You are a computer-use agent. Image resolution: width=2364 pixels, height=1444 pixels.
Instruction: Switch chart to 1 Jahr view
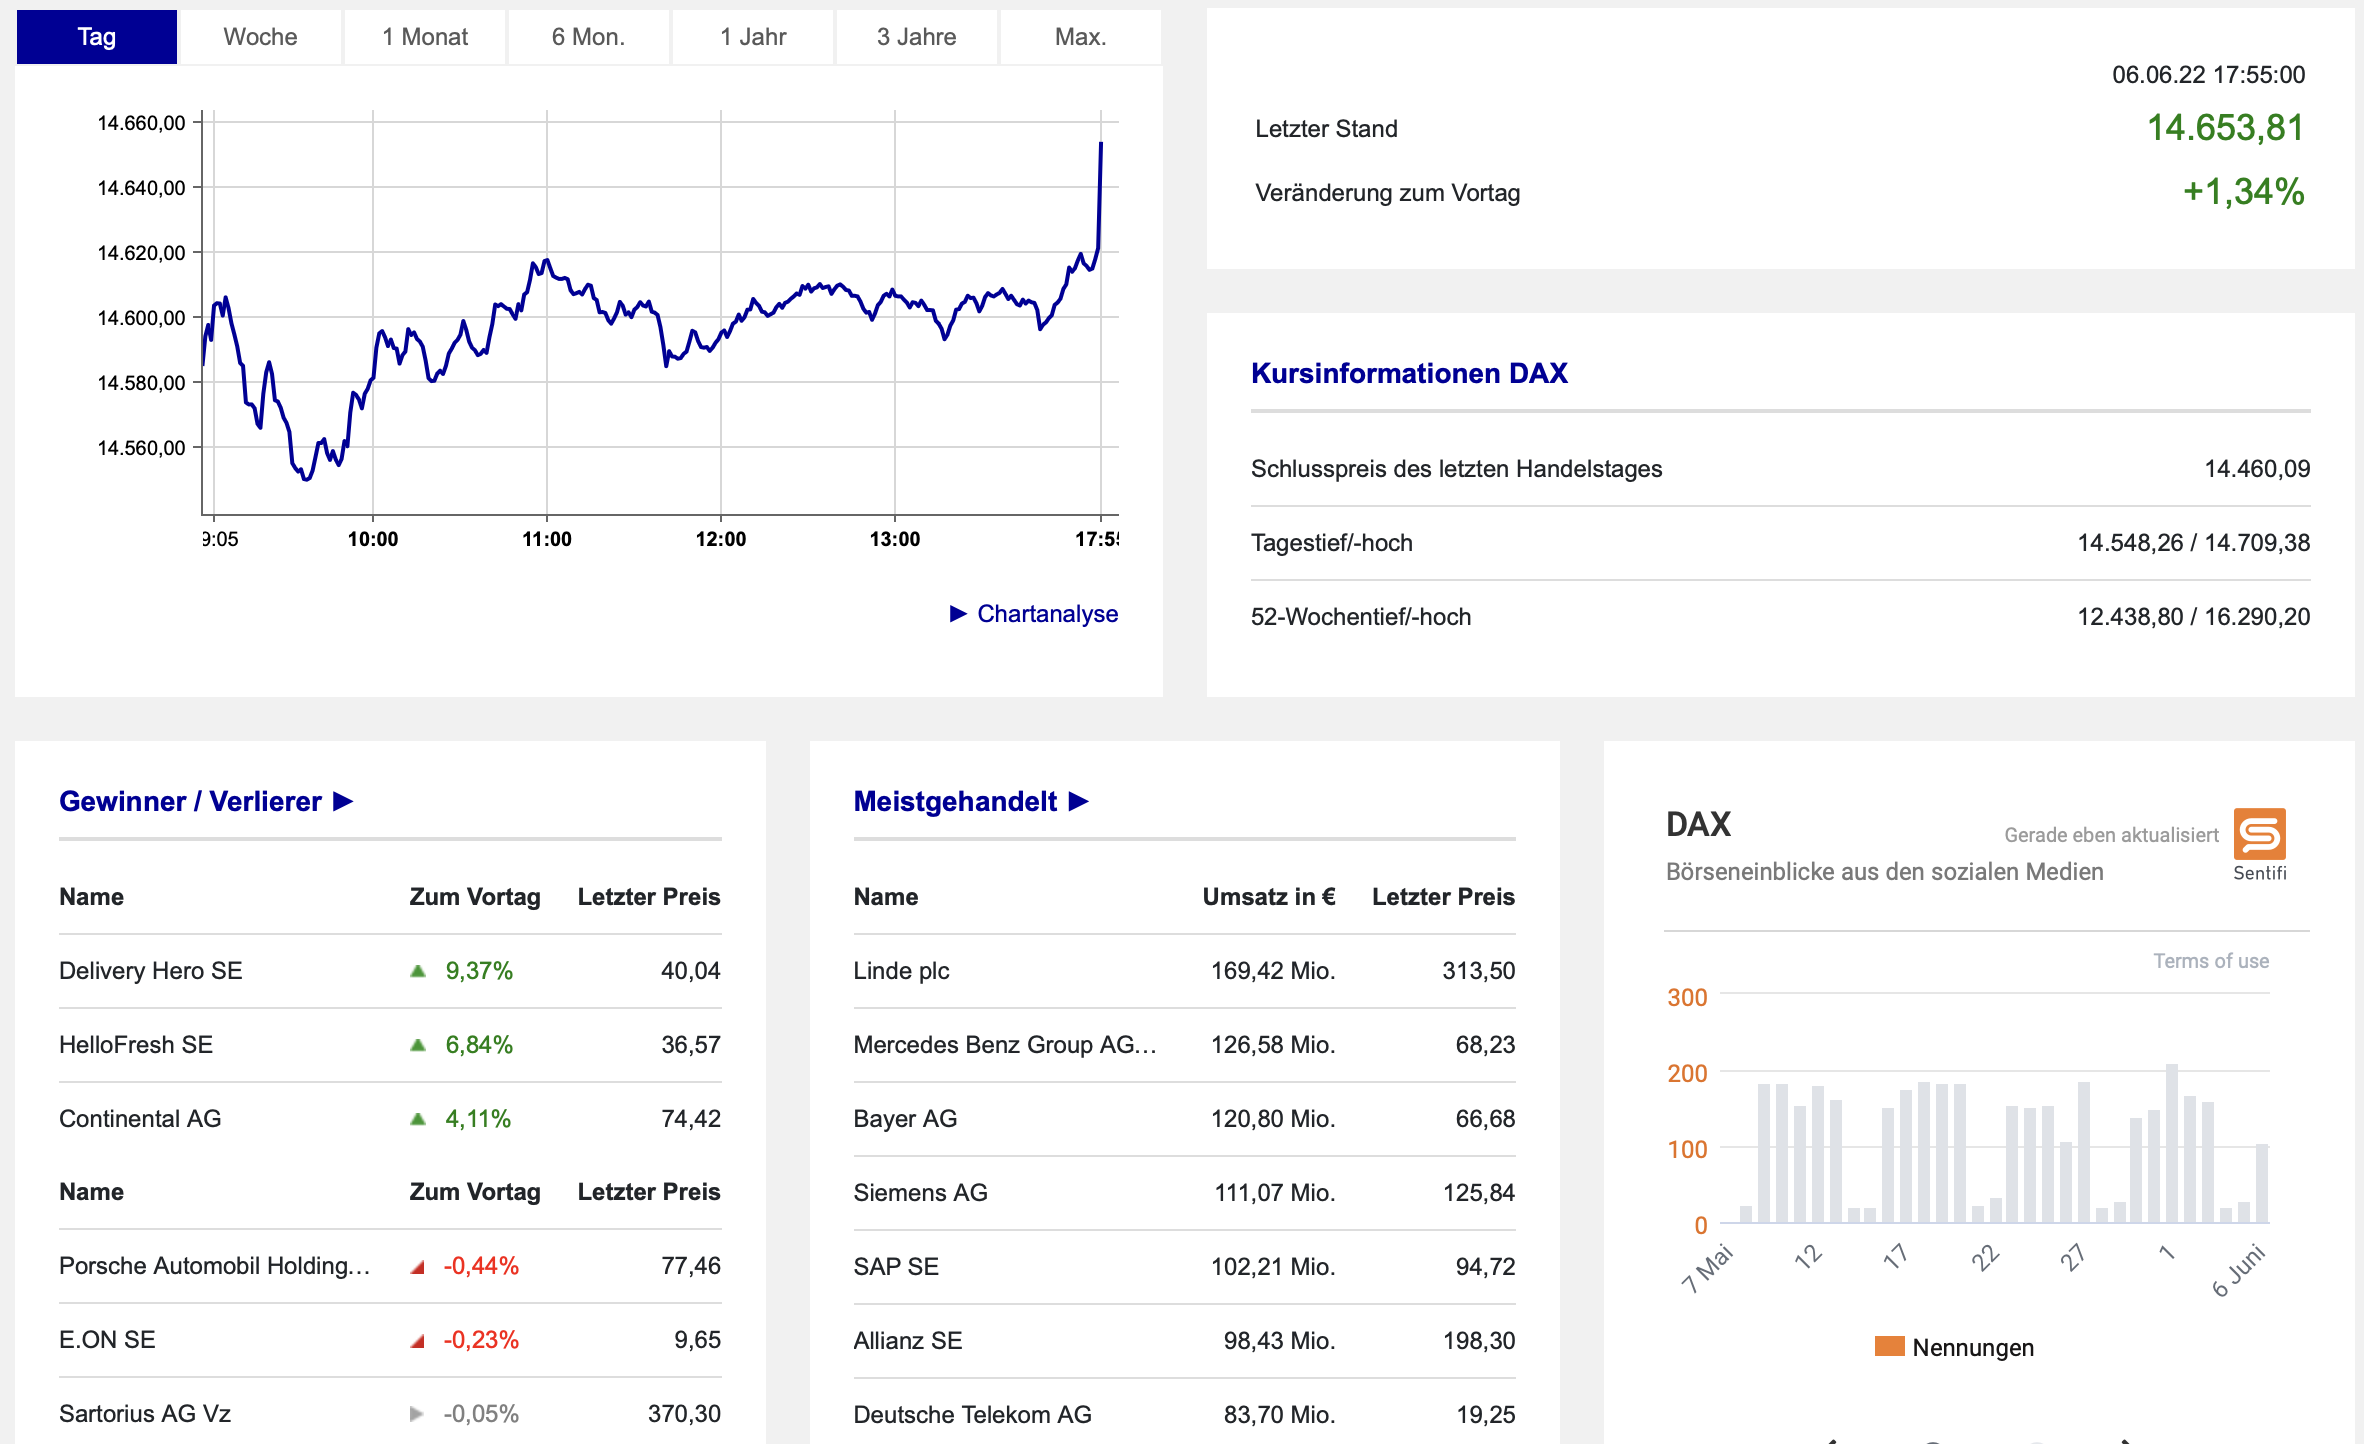(753, 37)
